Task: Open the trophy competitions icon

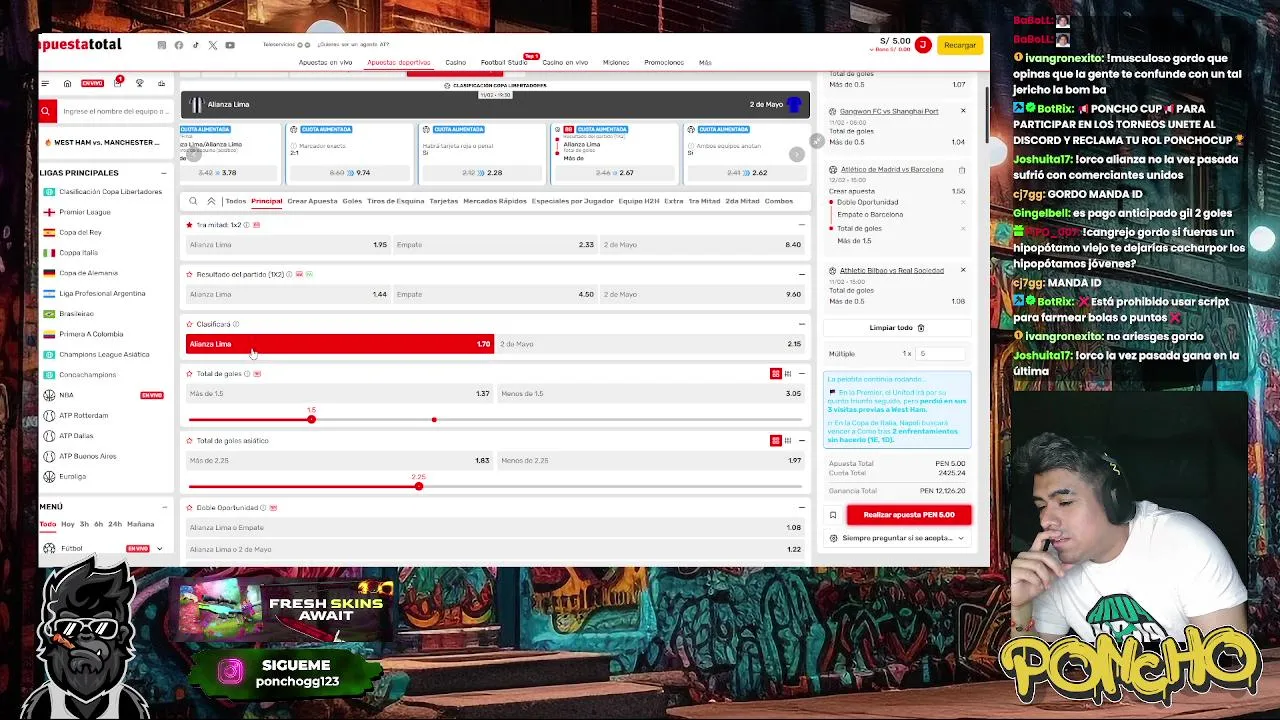Action: 139,84
